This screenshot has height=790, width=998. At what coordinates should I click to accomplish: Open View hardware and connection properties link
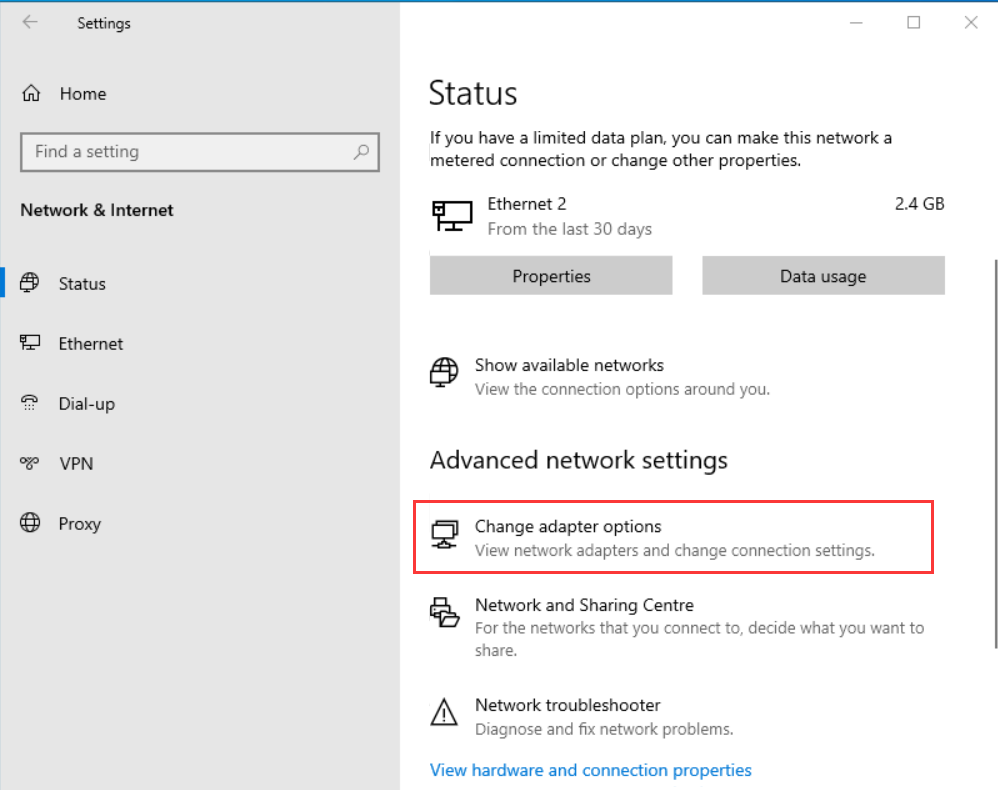[590, 770]
